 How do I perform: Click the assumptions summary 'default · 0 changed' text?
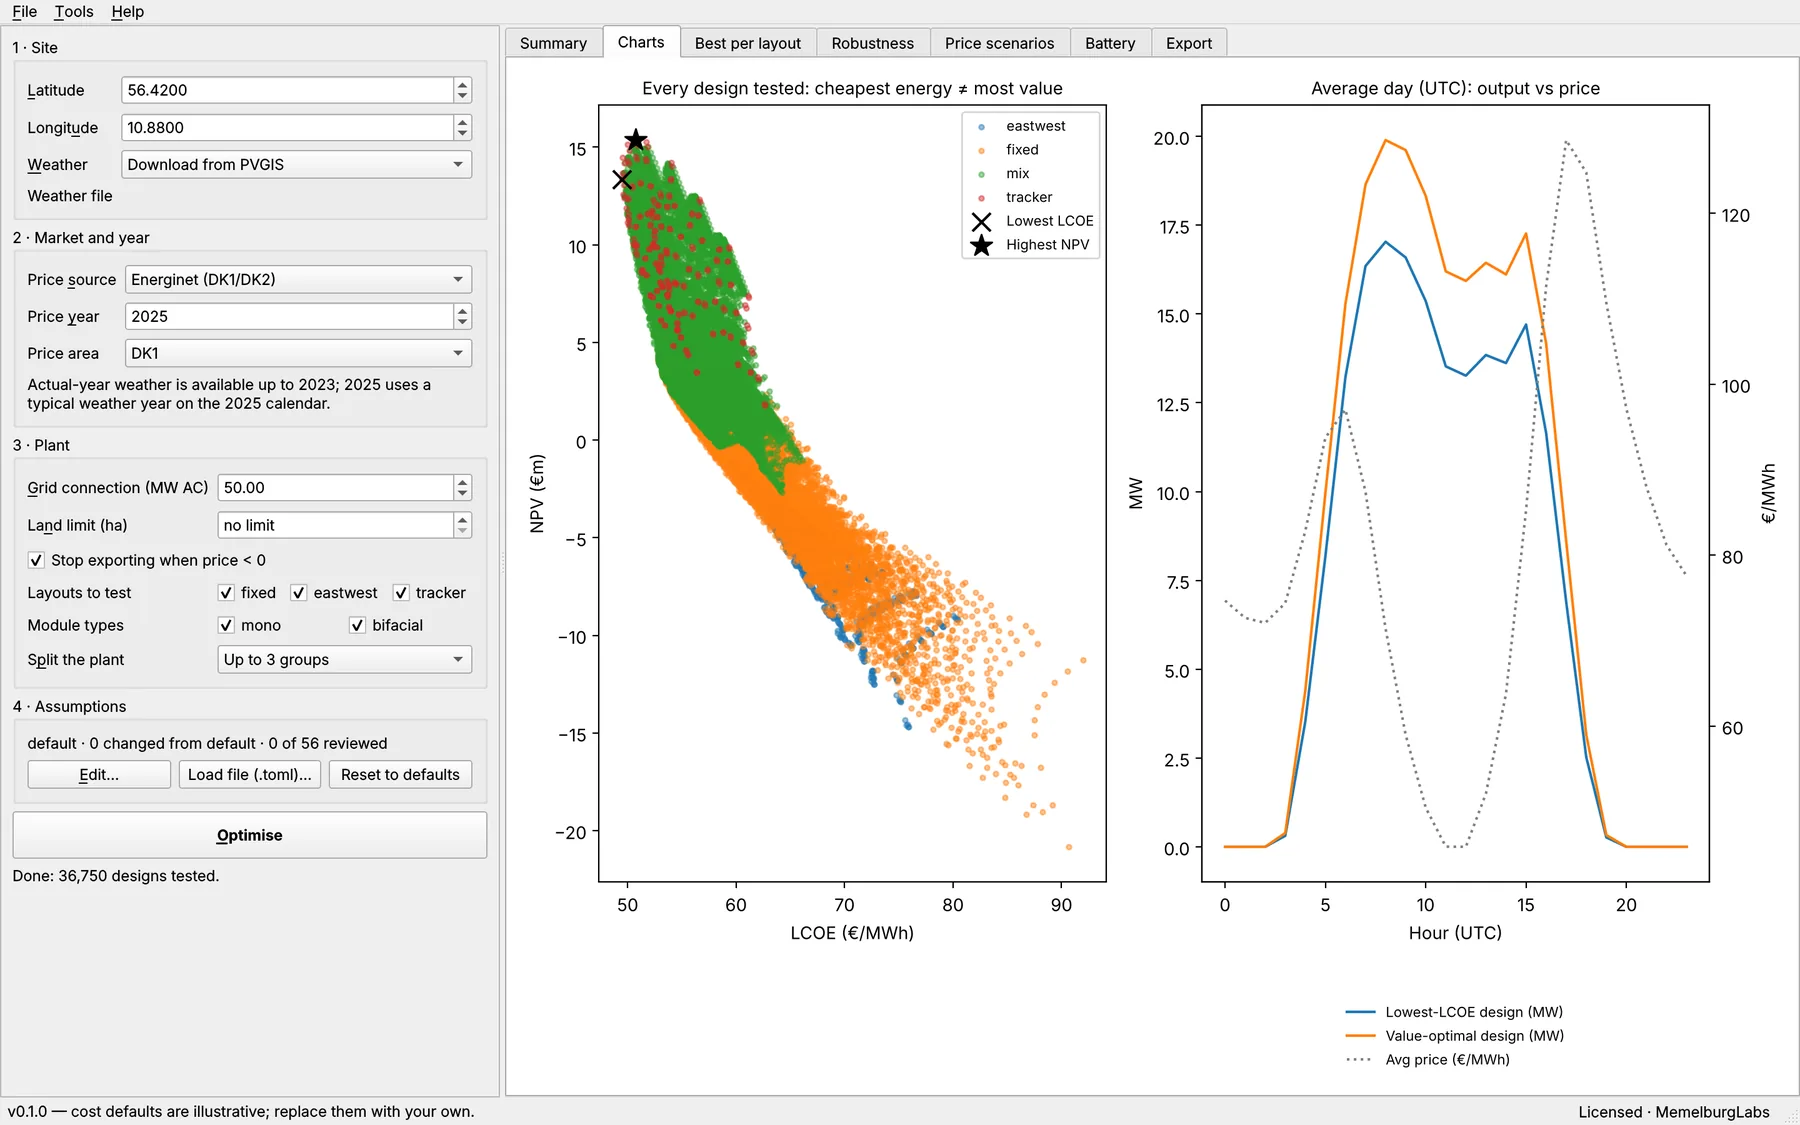[x=207, y=744]
